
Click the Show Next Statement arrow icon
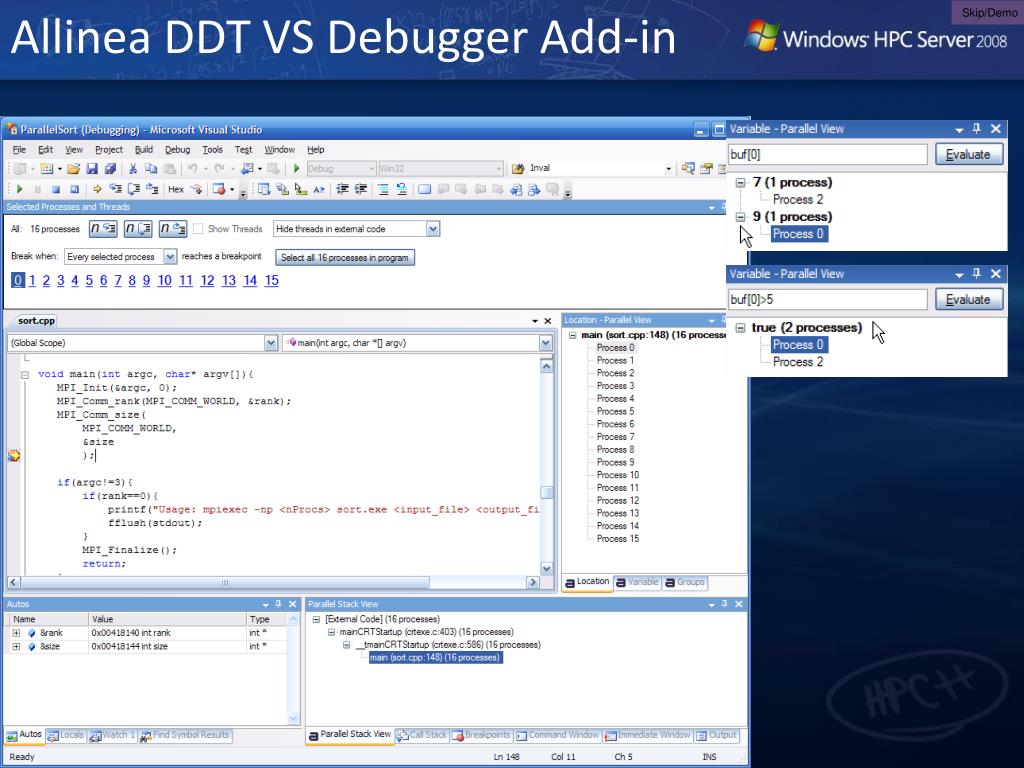pyautogui.click(x=97, y=189)
